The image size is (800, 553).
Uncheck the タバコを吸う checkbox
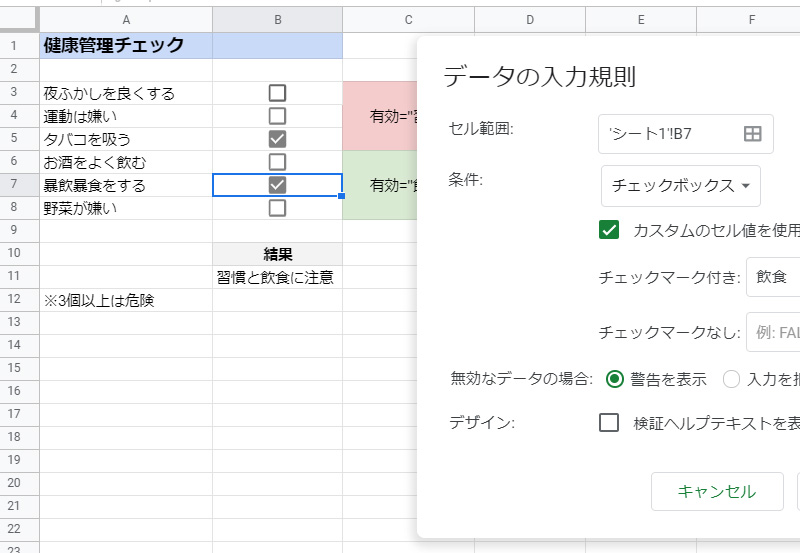277,139
